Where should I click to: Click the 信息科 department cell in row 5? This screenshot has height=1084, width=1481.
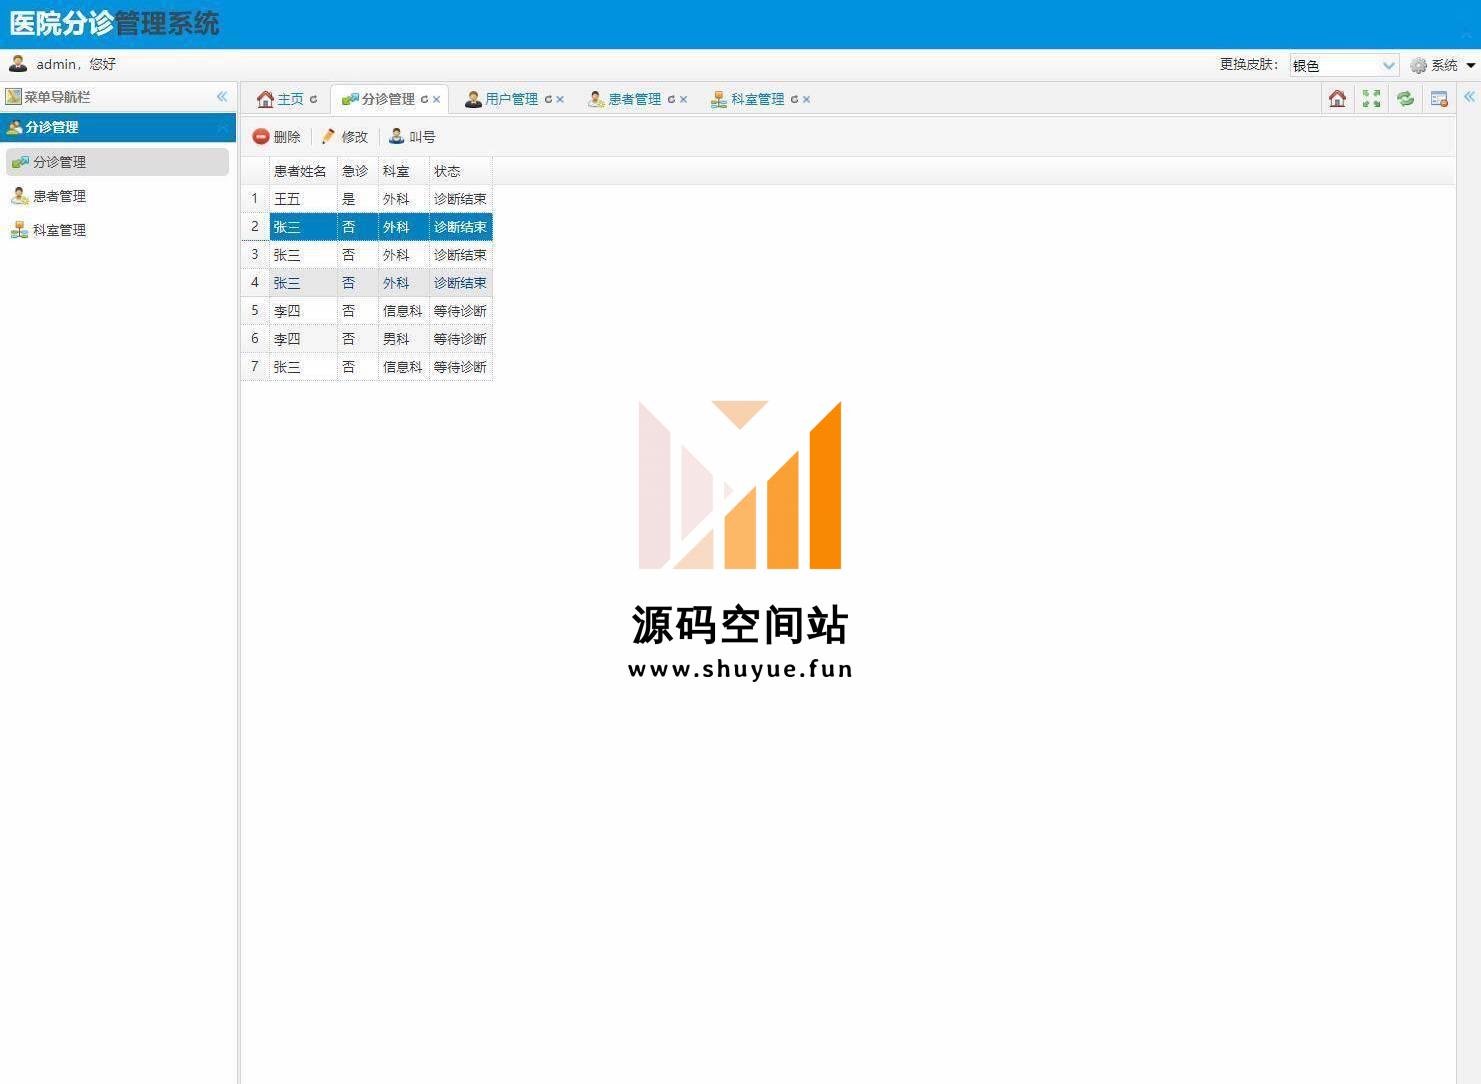(x=404, y=311)
